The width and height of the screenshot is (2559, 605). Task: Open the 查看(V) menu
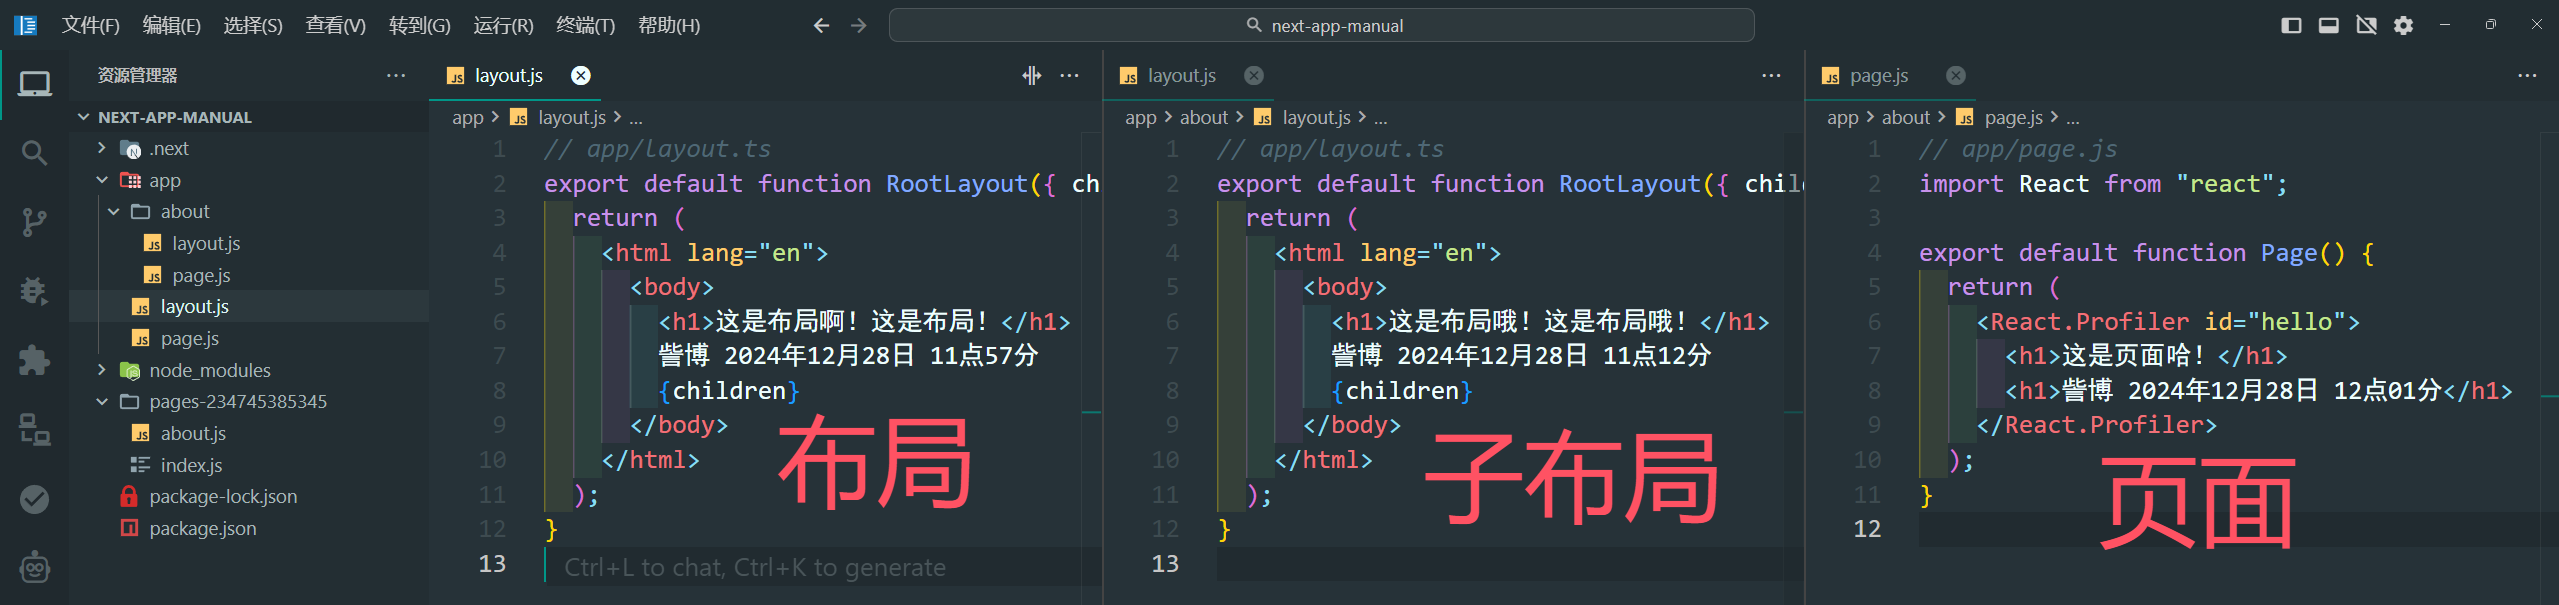pyautogui.click(x=335, y=25)
